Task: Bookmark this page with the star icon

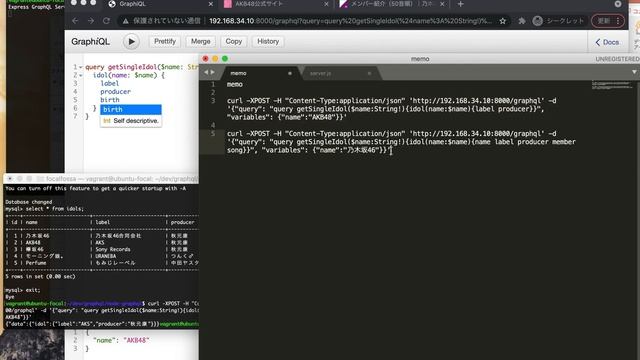Action: tap(503, 21)
